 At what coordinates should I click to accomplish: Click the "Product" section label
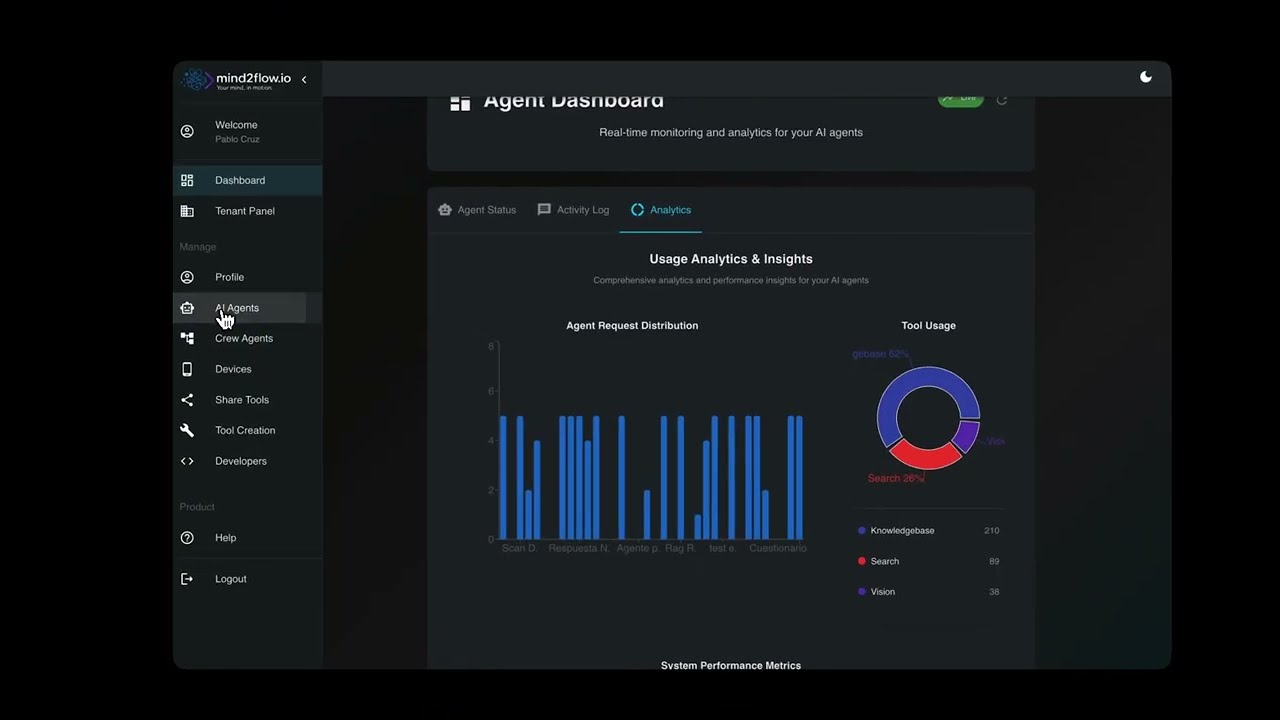(x=197, y=507)
